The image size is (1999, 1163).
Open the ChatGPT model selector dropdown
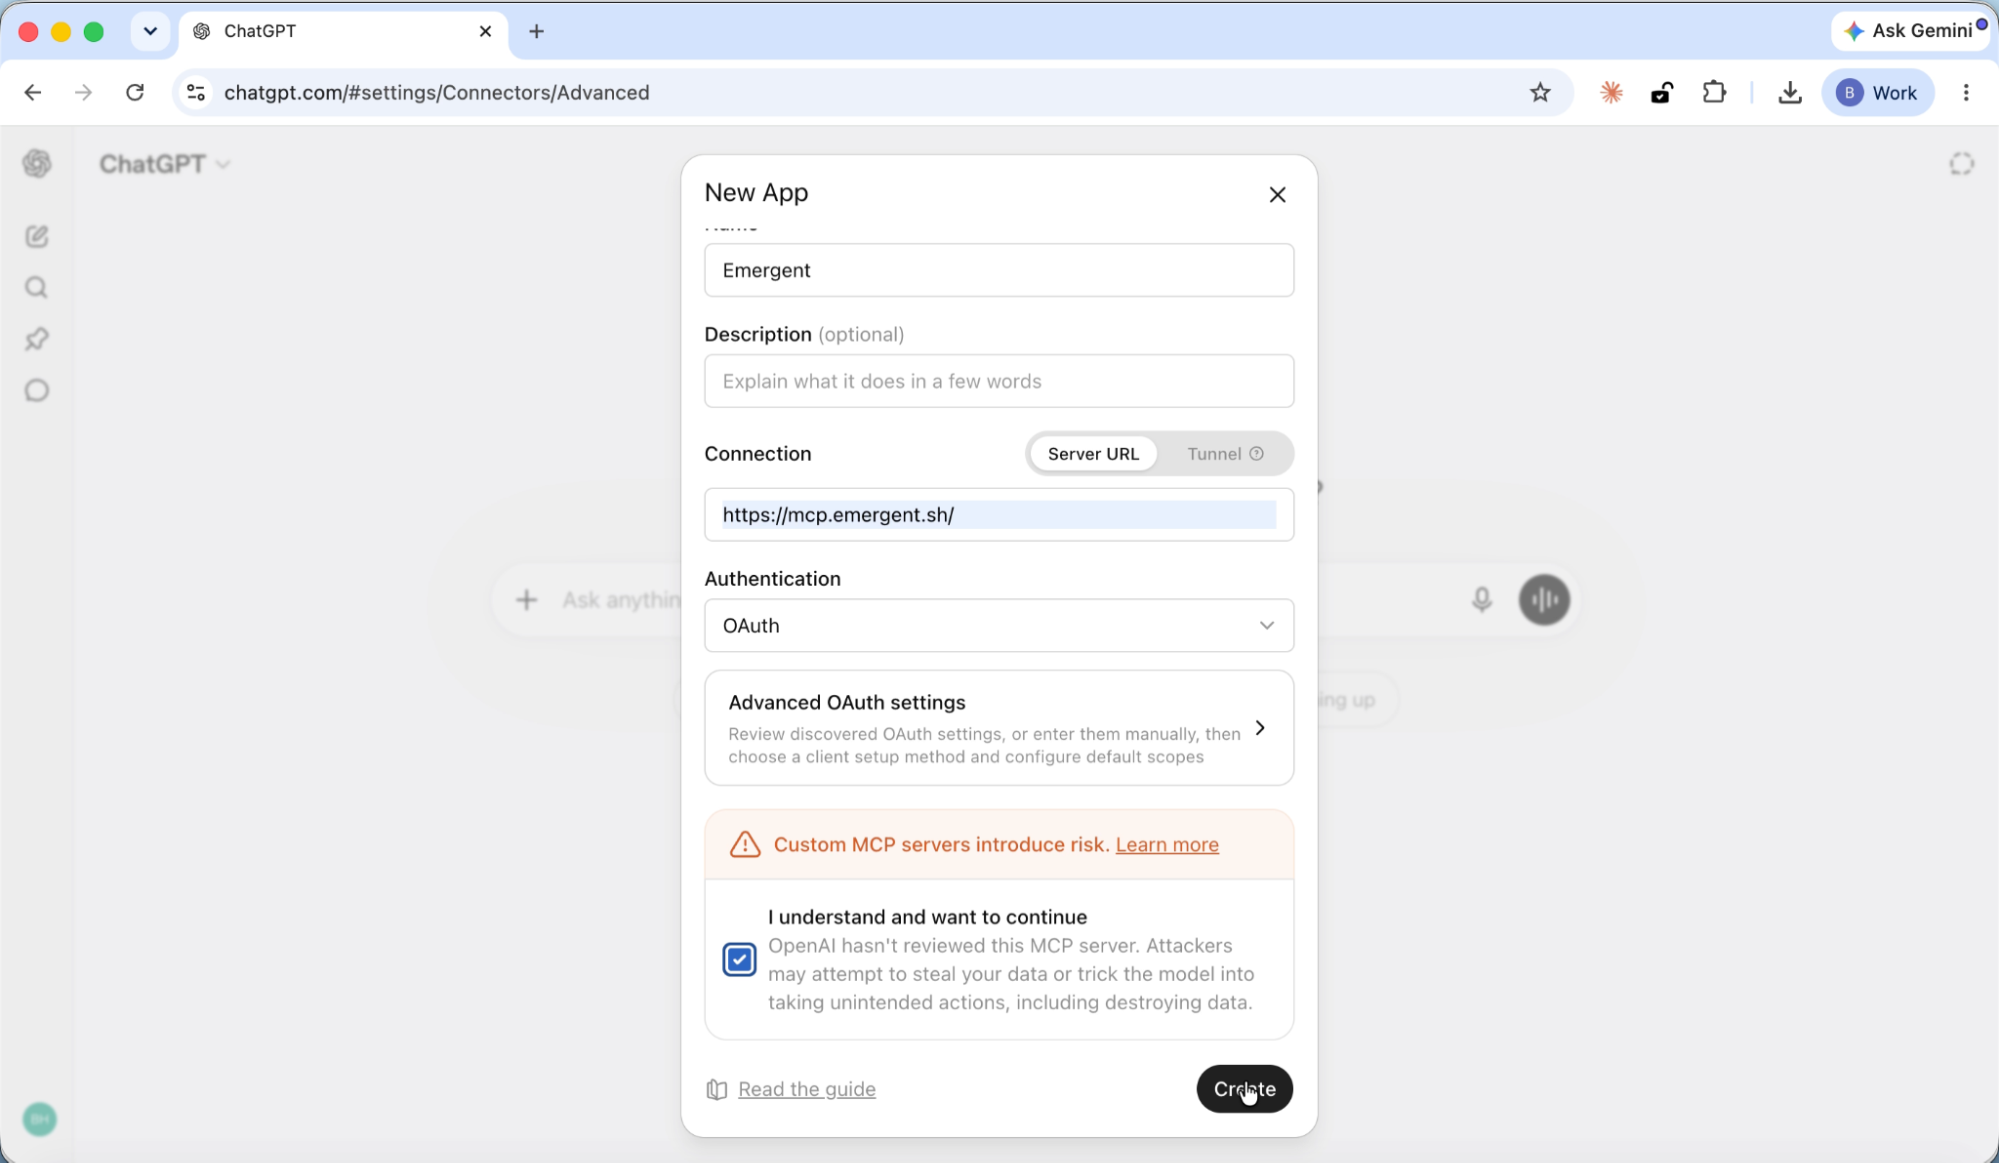(165, 164)
